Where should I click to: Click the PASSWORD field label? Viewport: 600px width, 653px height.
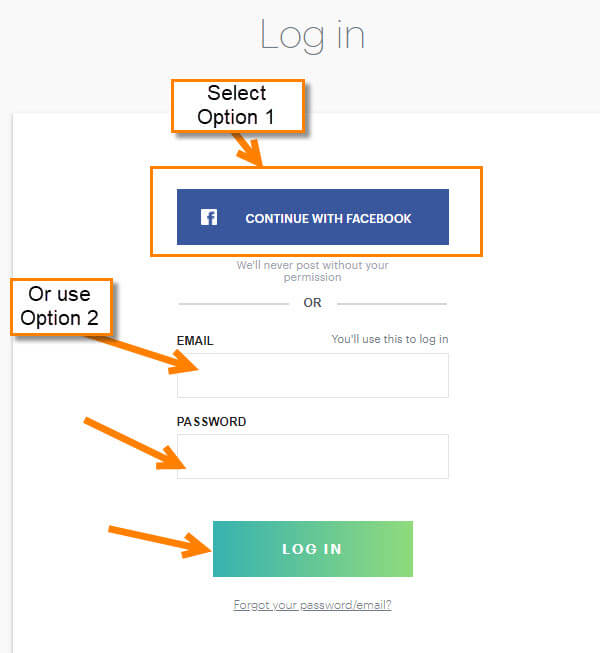[x=211, y=421]
